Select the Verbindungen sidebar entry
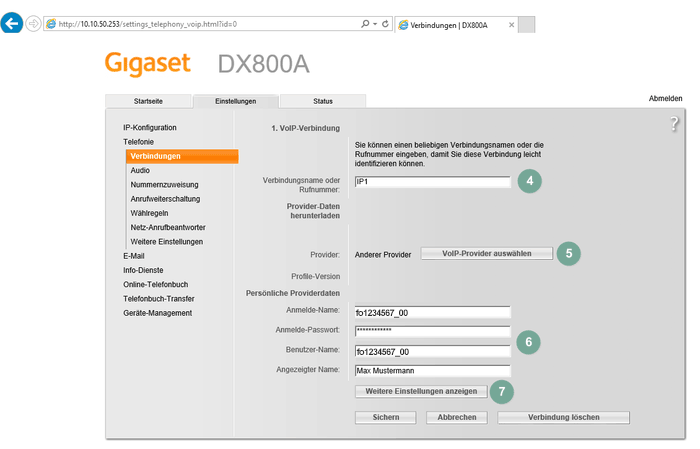 click(x=182, y=156)
